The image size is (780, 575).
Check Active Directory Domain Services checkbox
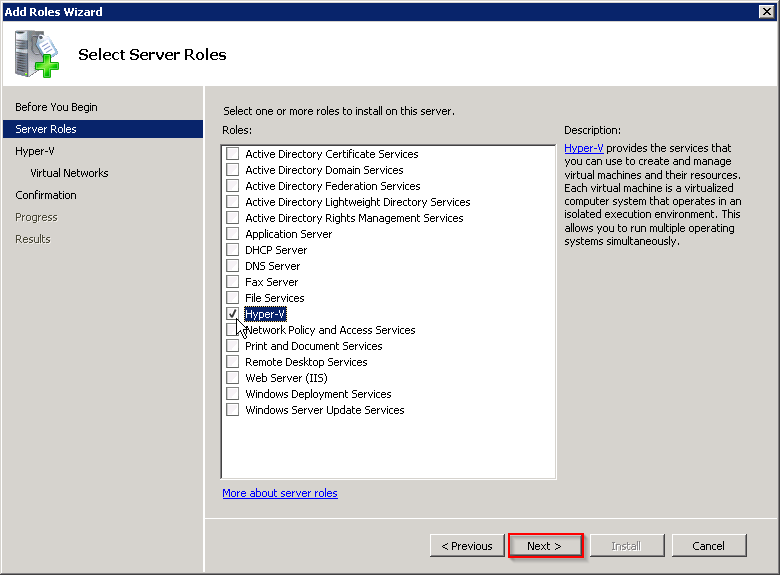[232, 170]
